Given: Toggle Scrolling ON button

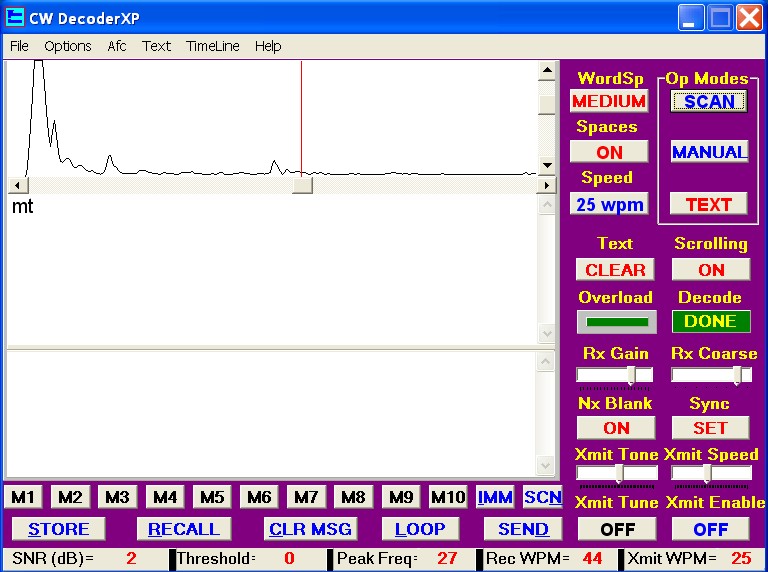Looking at the screenshot, I should coord(711,270).
